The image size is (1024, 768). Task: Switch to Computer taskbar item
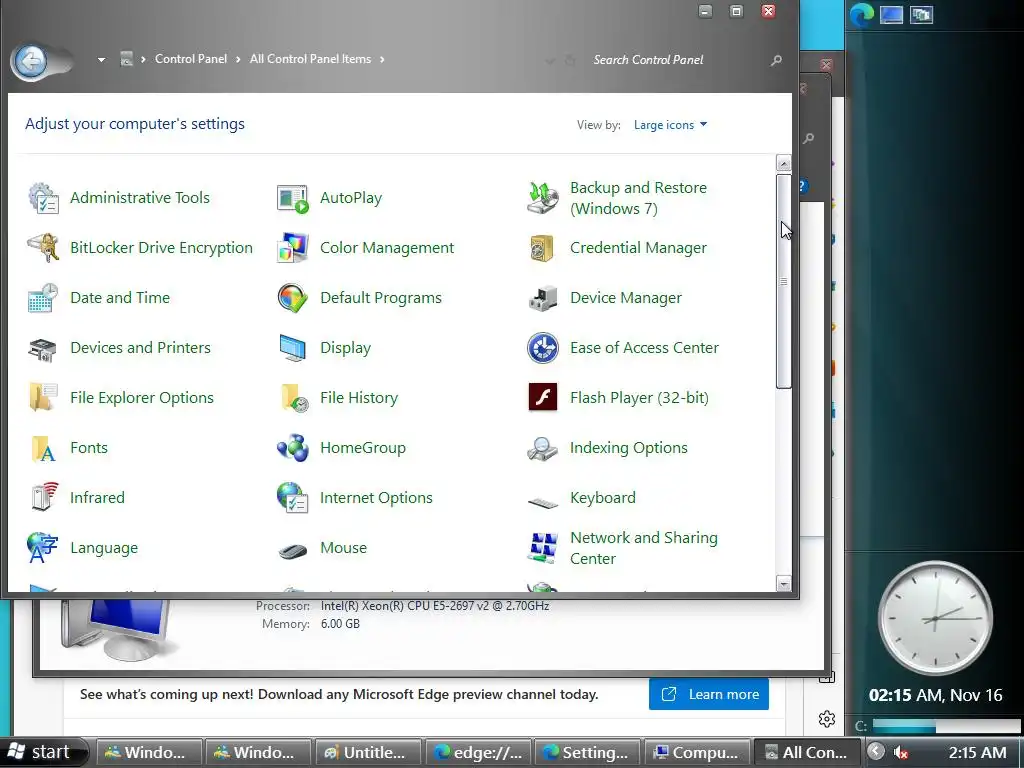697,752
